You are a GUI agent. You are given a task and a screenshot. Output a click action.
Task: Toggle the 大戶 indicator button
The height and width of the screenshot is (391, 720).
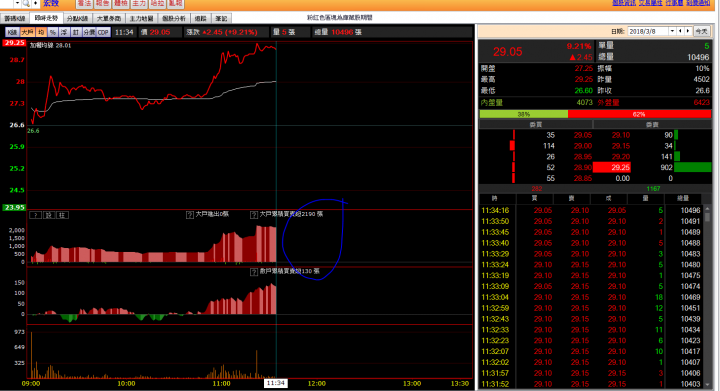[28, 32]
